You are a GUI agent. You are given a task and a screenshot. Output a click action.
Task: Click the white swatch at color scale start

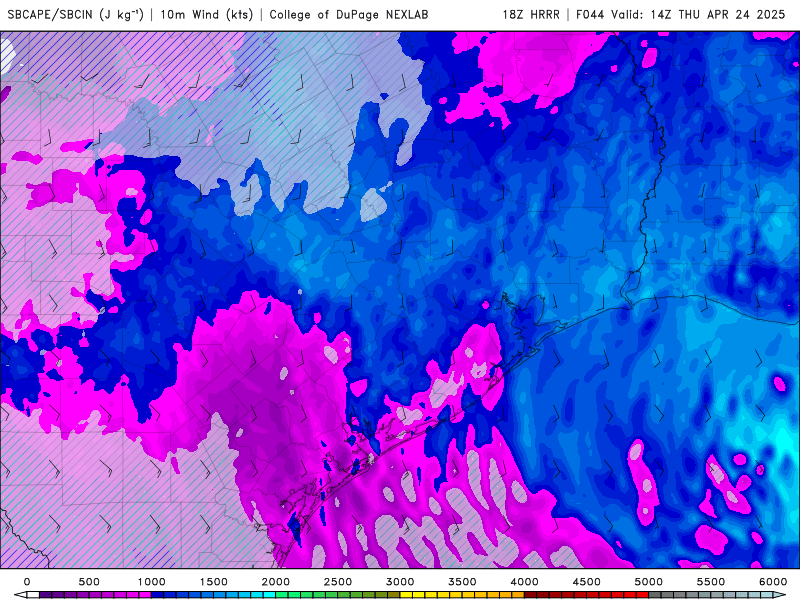(x=33, y=595)
